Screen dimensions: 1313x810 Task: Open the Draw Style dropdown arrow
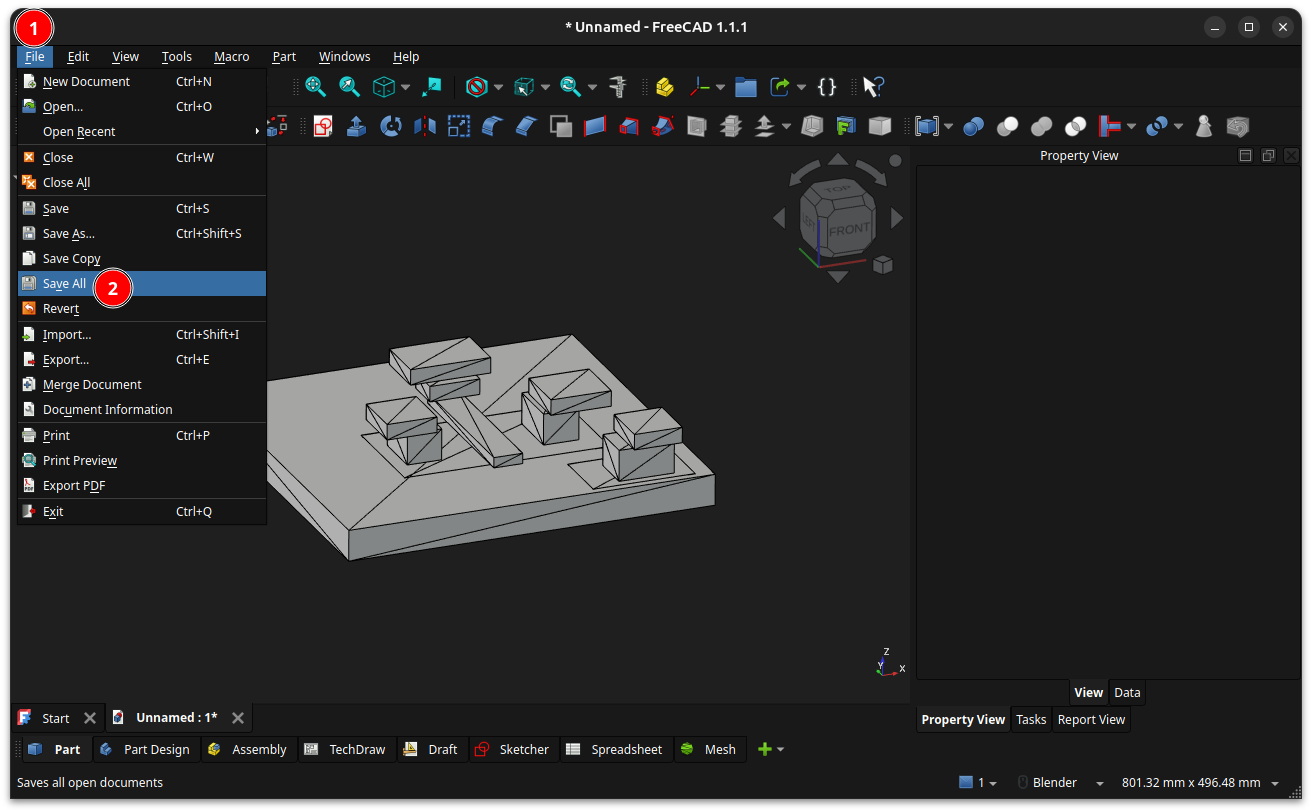(498, 87)
